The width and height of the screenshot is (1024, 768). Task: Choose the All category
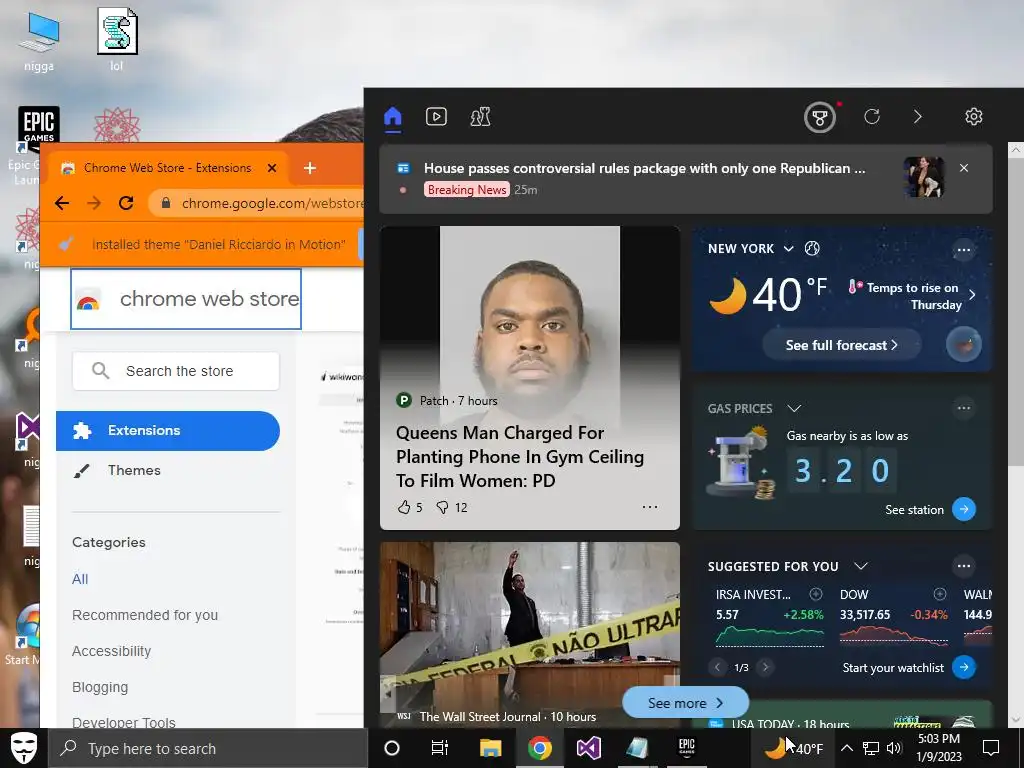click(x=80, y=579)
